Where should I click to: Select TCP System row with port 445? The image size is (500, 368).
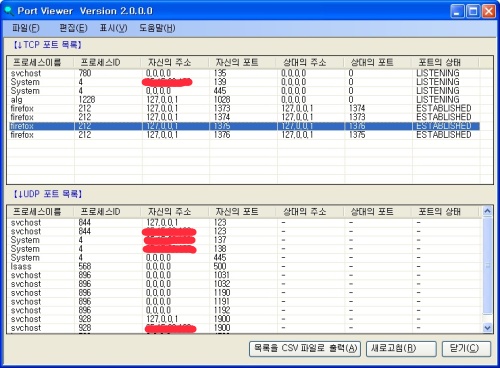click(244, 91)
